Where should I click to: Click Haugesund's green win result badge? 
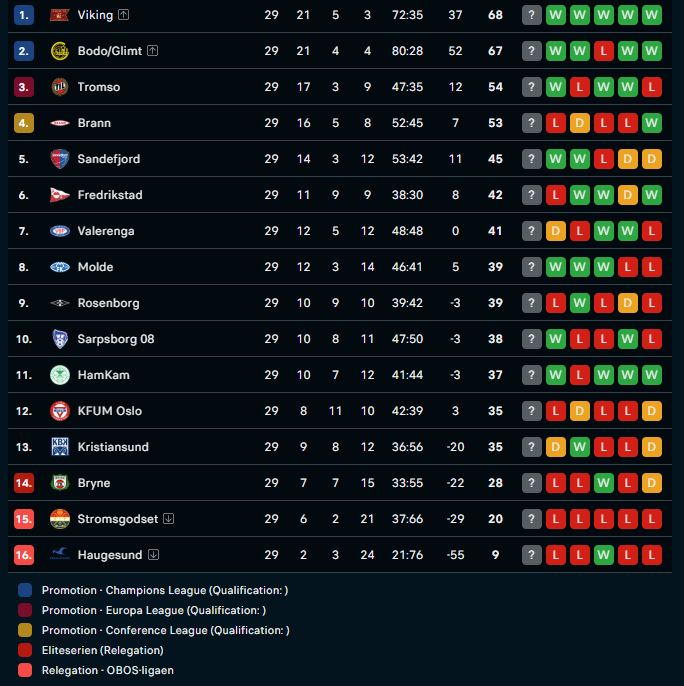click(x=604, y=555)
